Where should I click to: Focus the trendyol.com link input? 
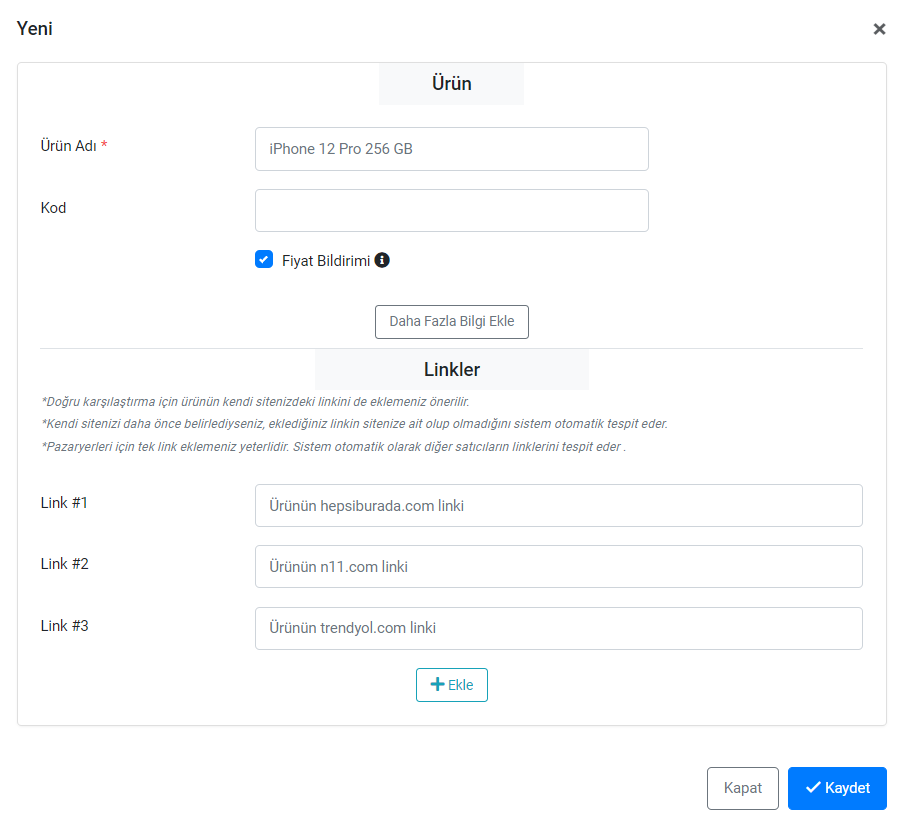click(x=558, y=629)
